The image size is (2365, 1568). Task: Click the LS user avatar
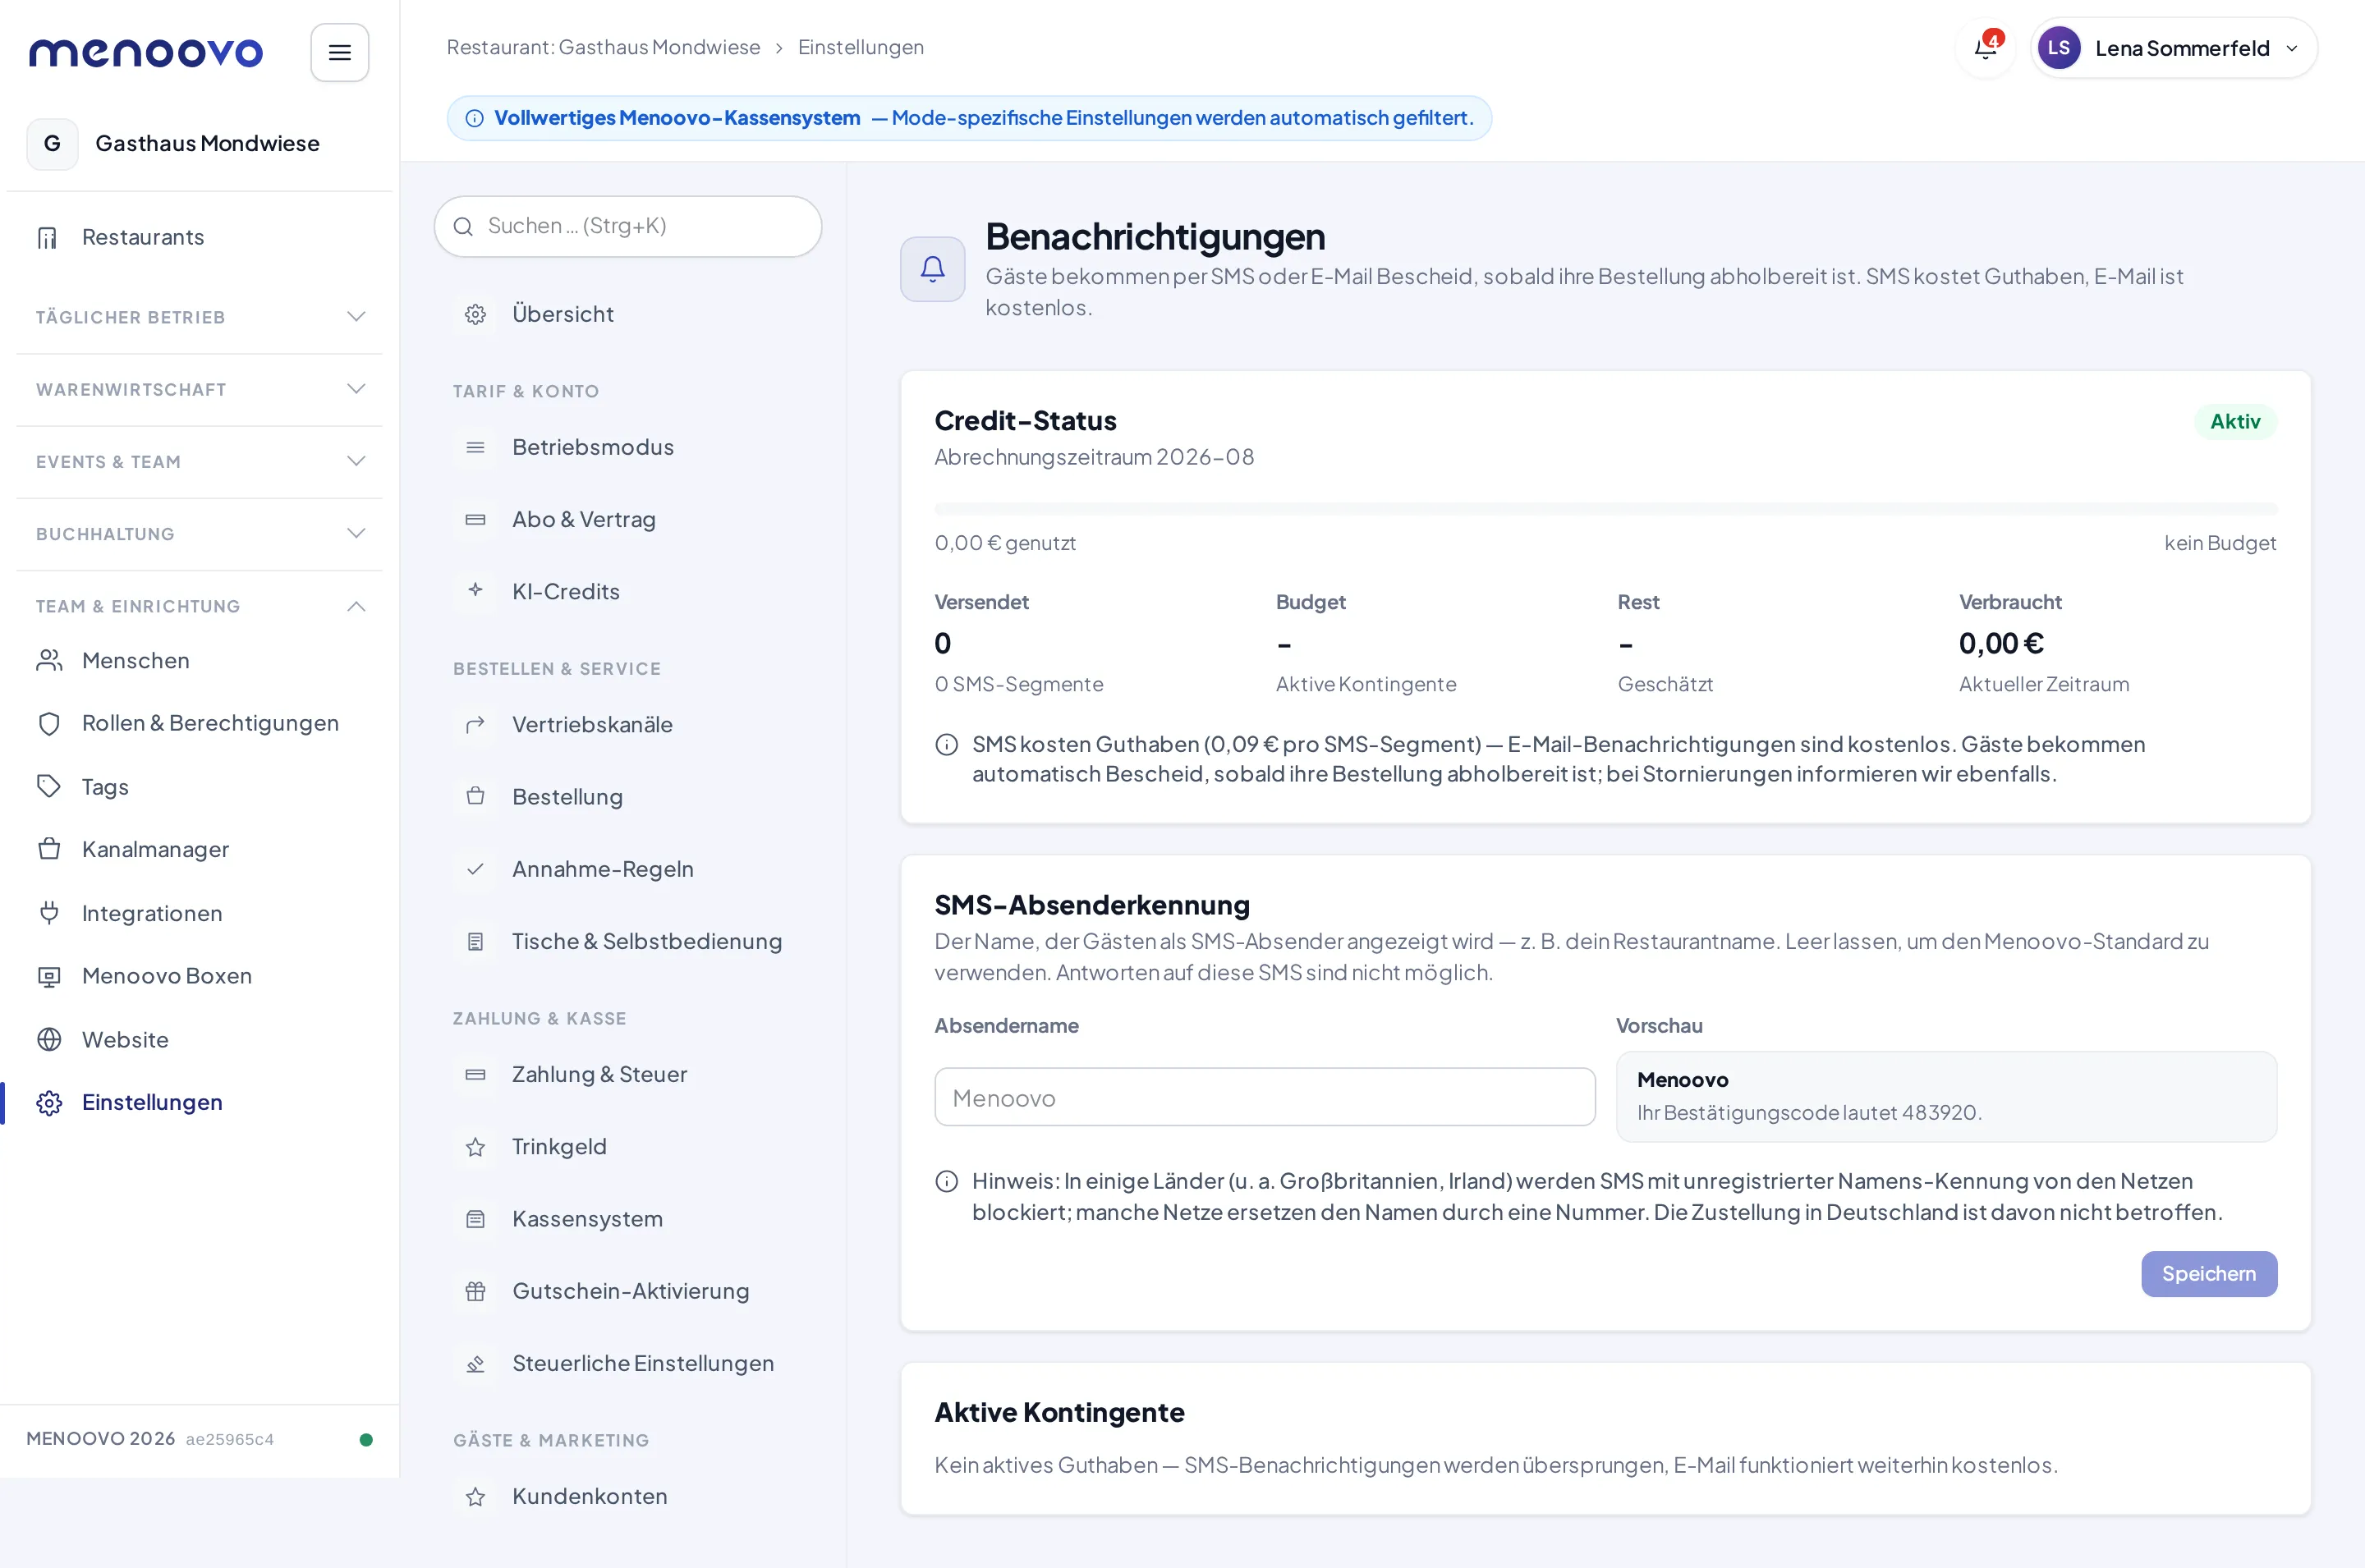coord(2059,48)
